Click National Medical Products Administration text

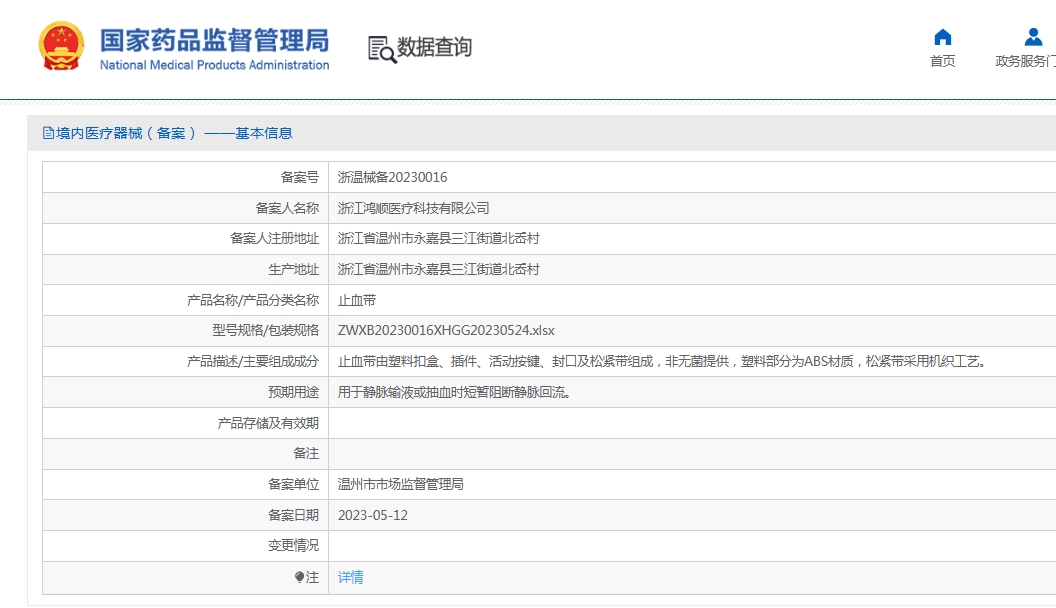pyautogui.click(x=215, y=65)
